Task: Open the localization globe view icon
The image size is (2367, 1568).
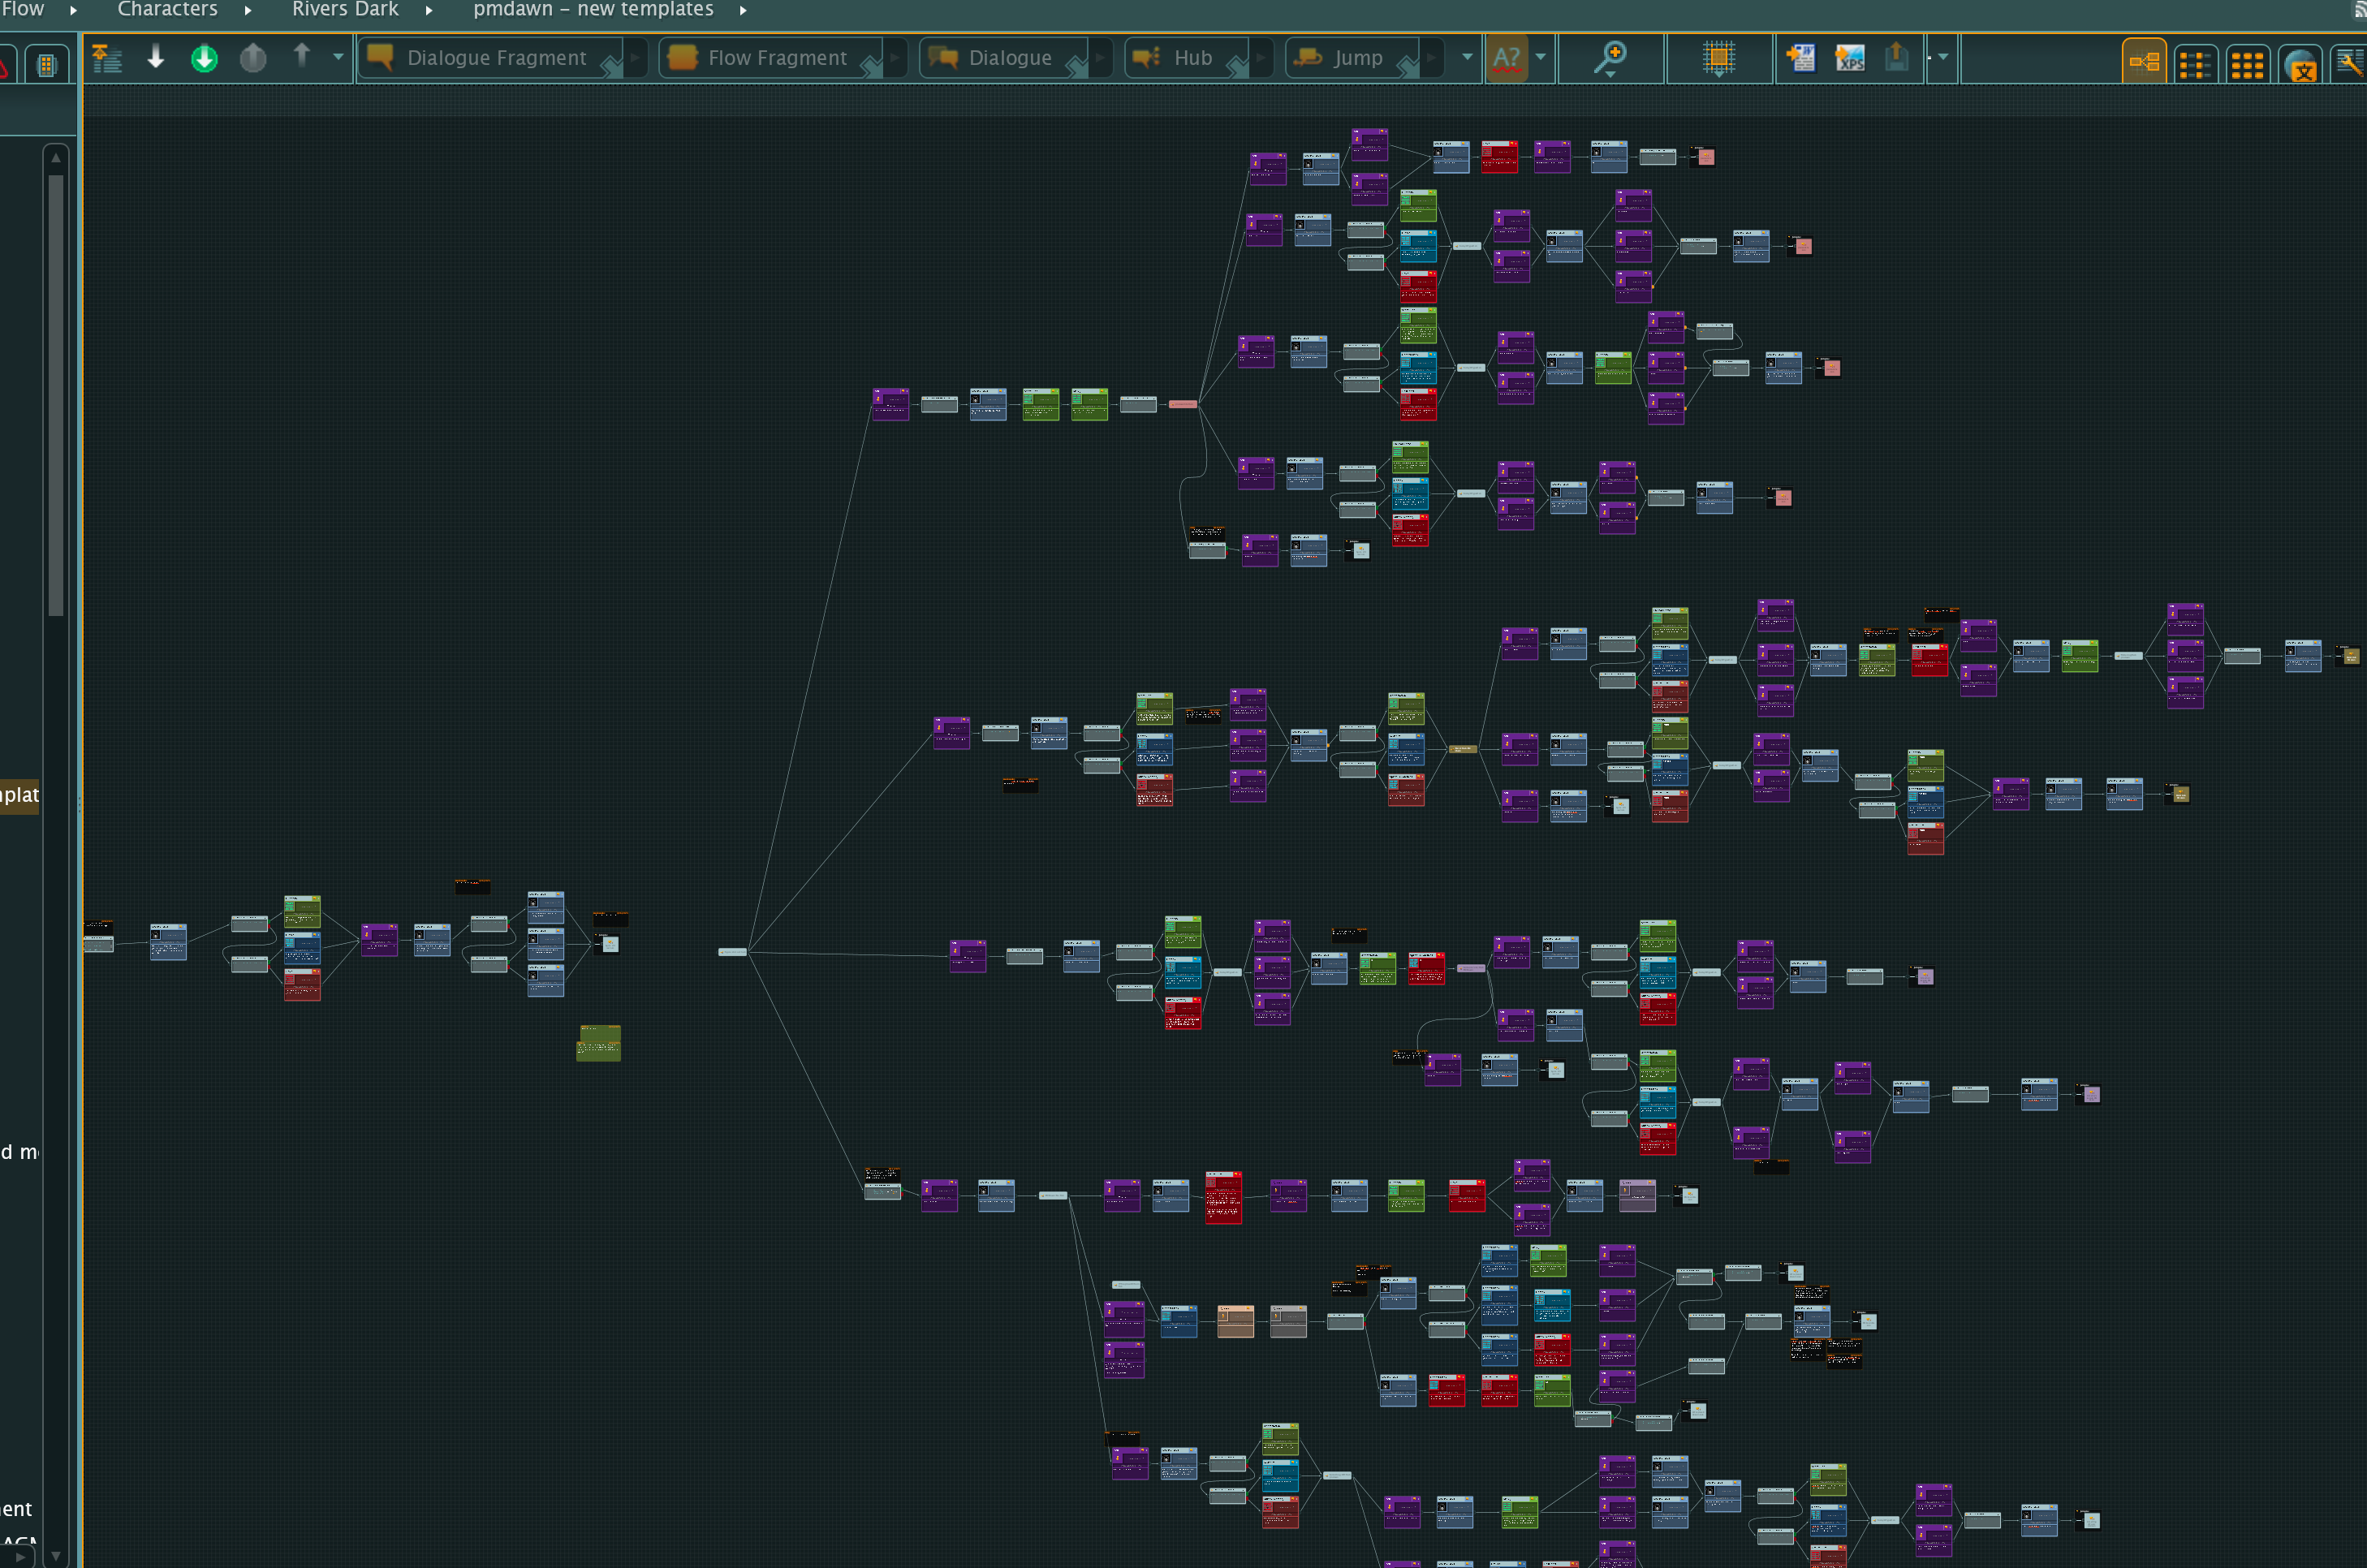Action: (2300, 64)
